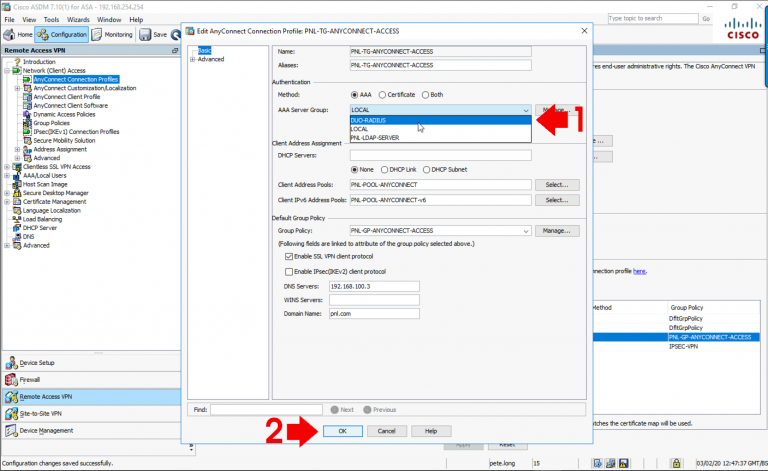Click the IPsec(IKEv1) Connection Profiles icon
The image size is (768, 471).
click(x=27, y=132)
